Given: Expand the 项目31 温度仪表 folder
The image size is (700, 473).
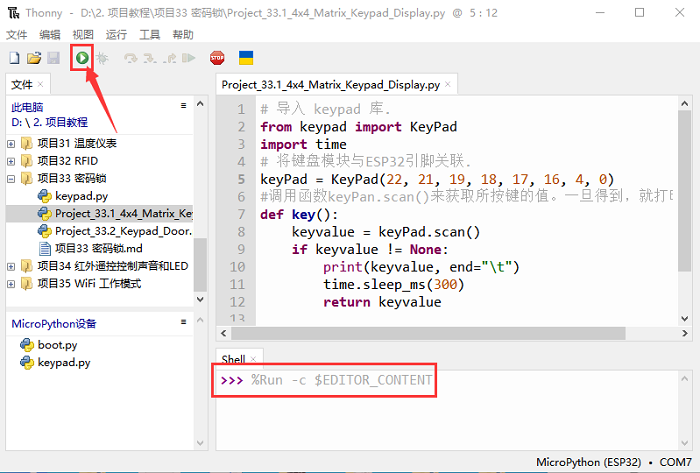Looking at the screenshot, I should coord(11,143).
